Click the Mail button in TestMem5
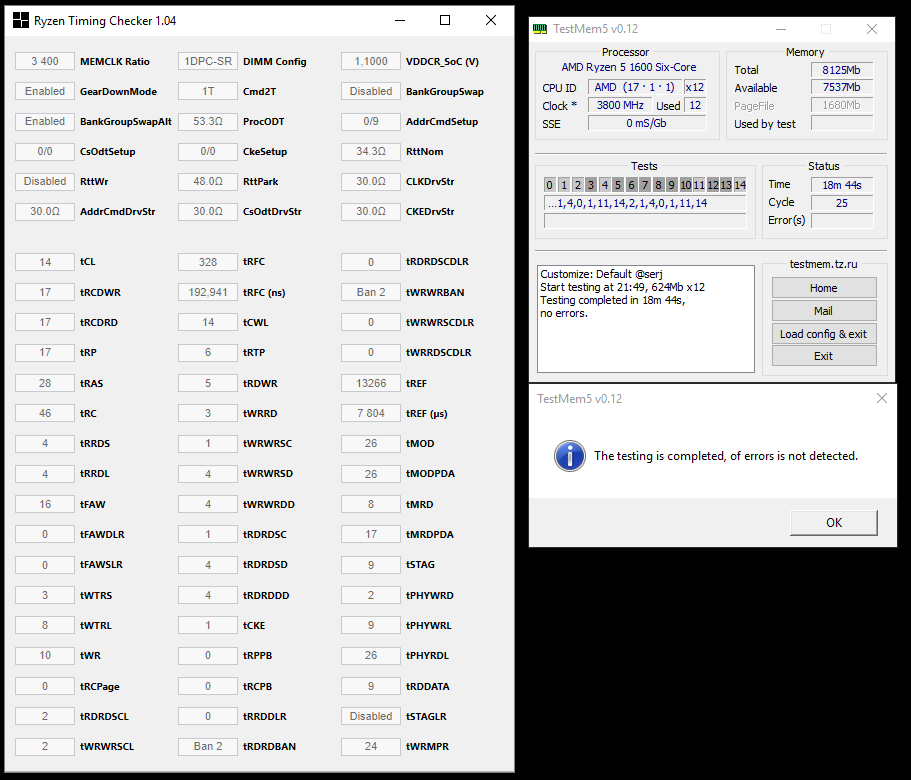This screenshot has width=911, height=780. click(824, 311)
